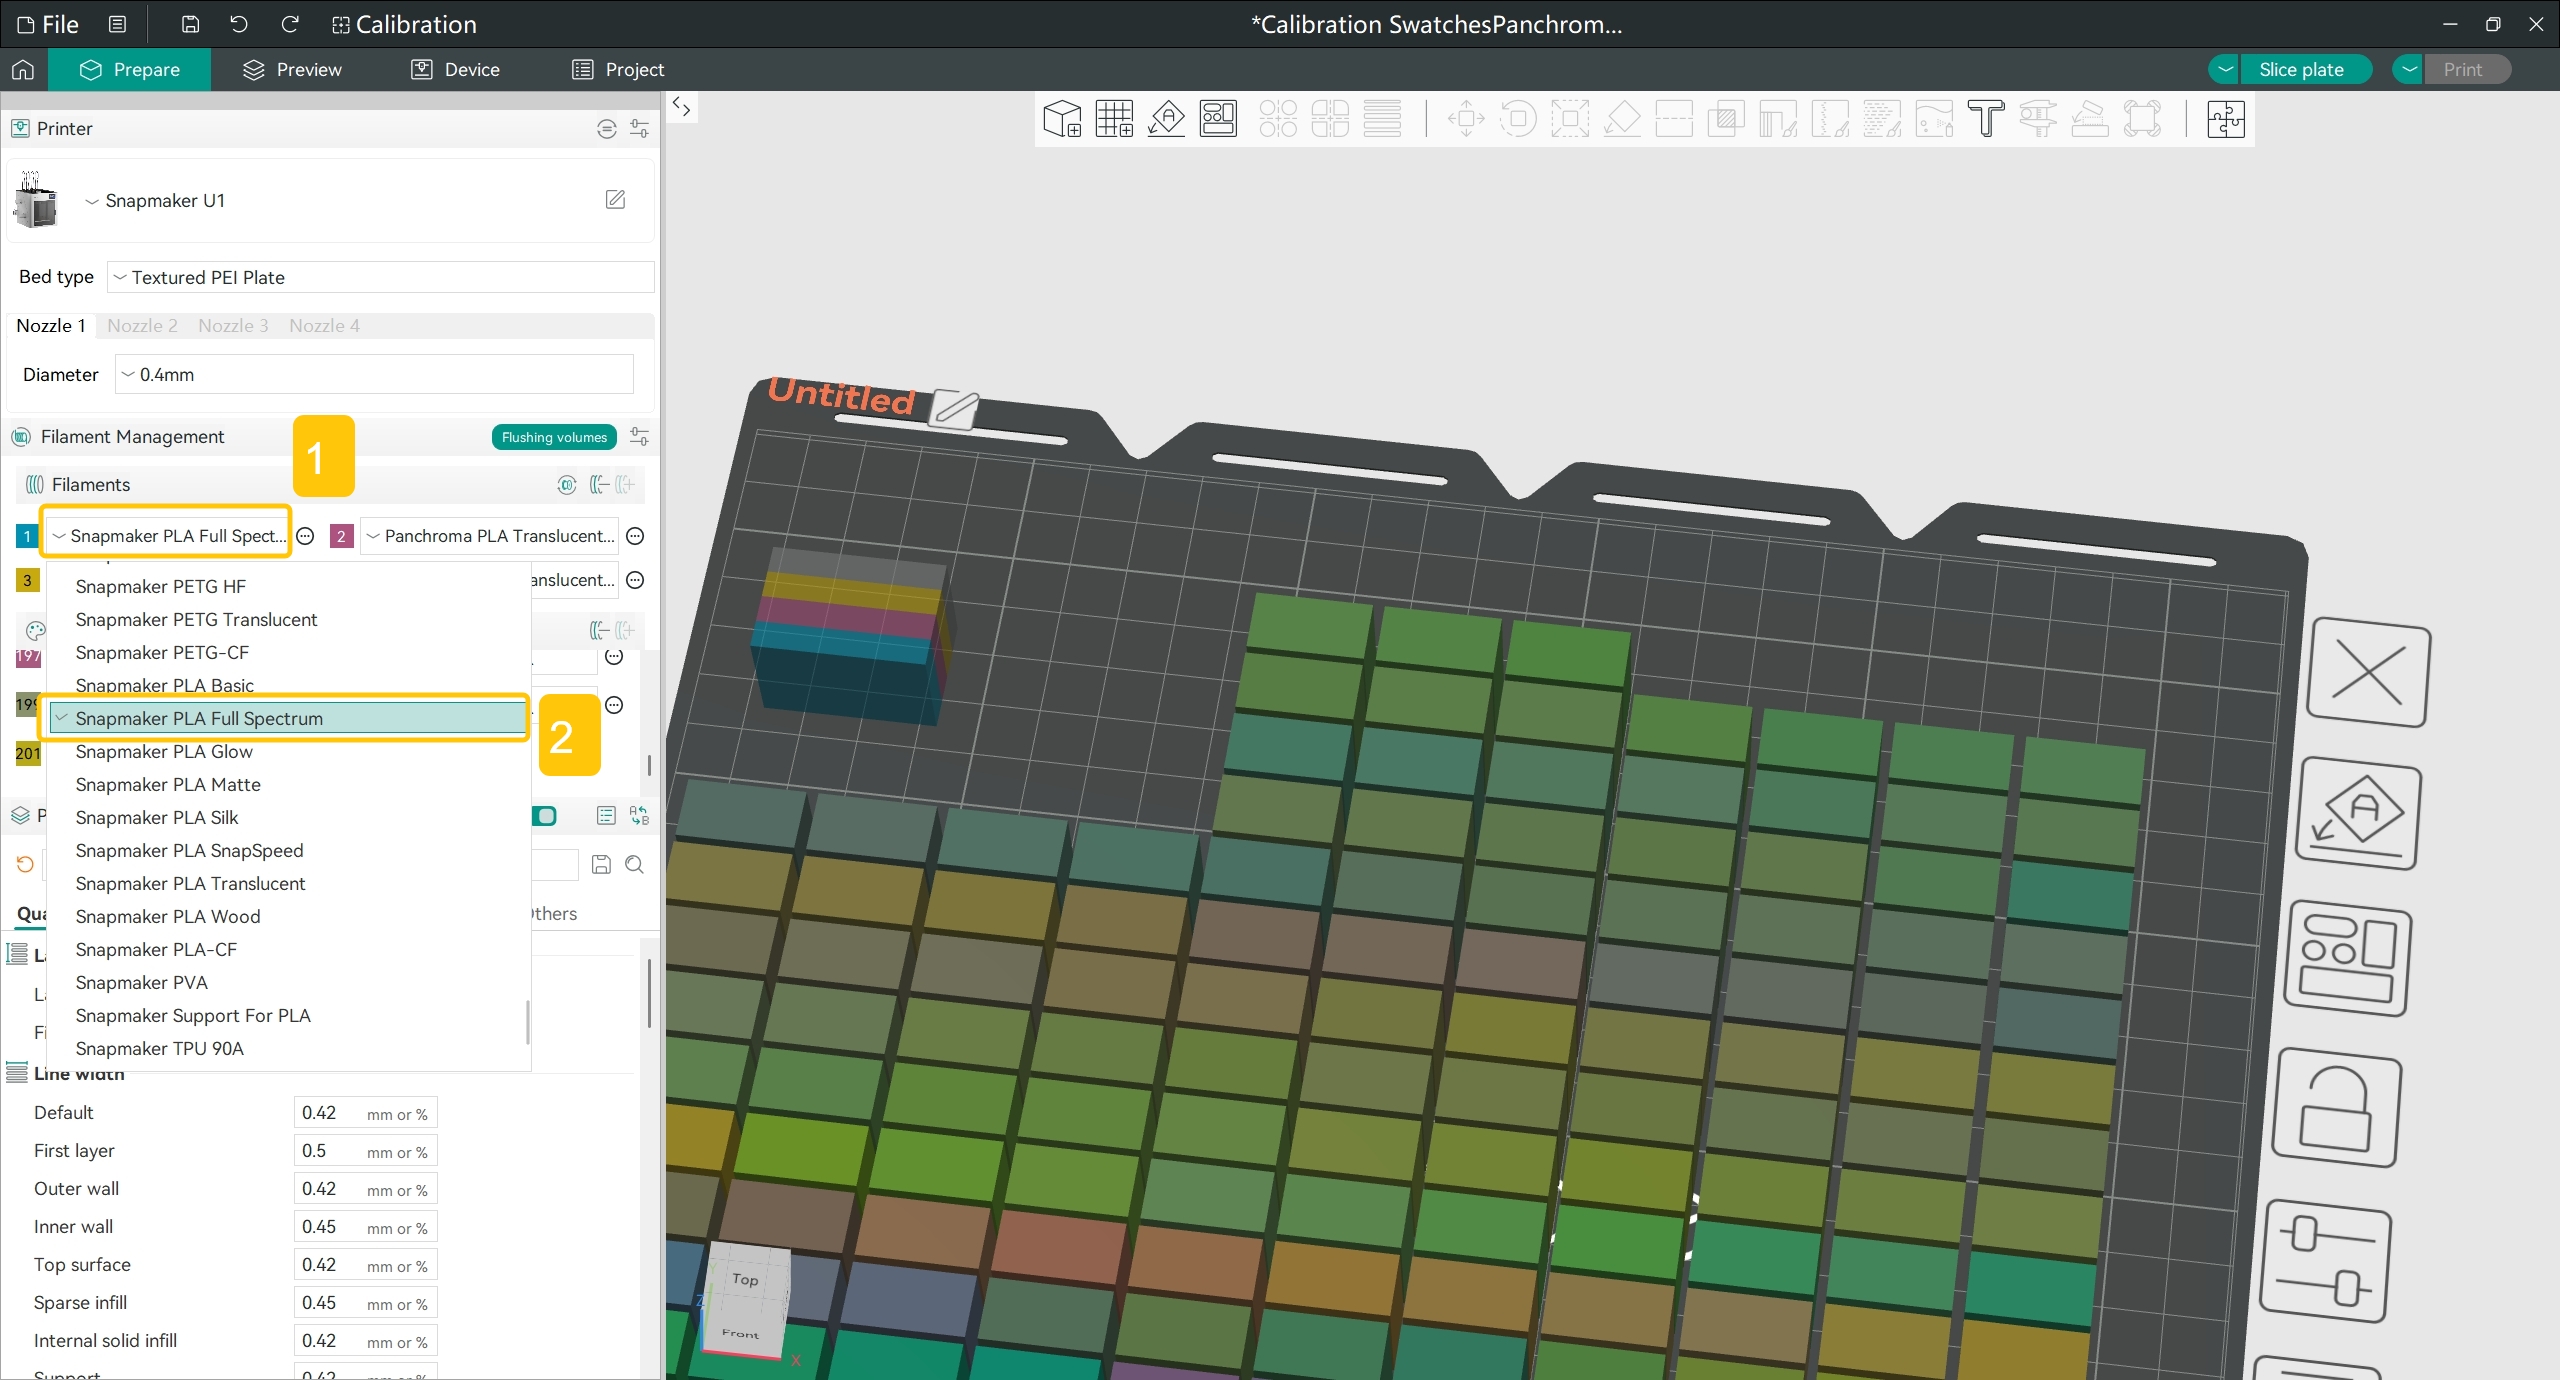The width and height of the screenshot is (2560, 1380).
Task: Switch to the Preview tab
Action: click(x=292, y=70)
